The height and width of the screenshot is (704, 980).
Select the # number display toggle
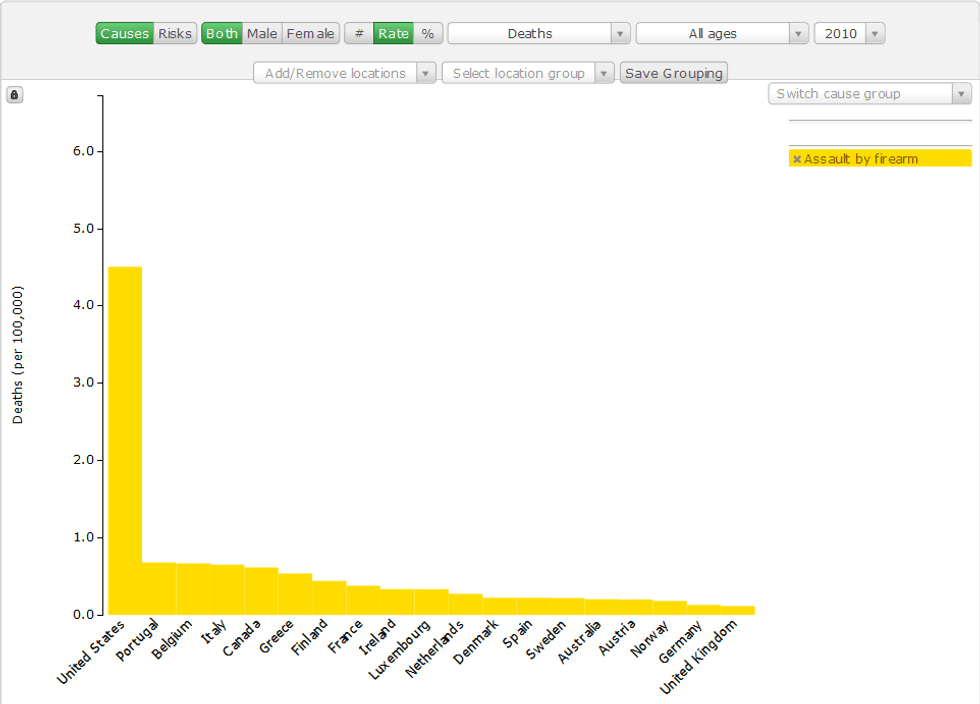pyautogui.click(x=359, y=34)
